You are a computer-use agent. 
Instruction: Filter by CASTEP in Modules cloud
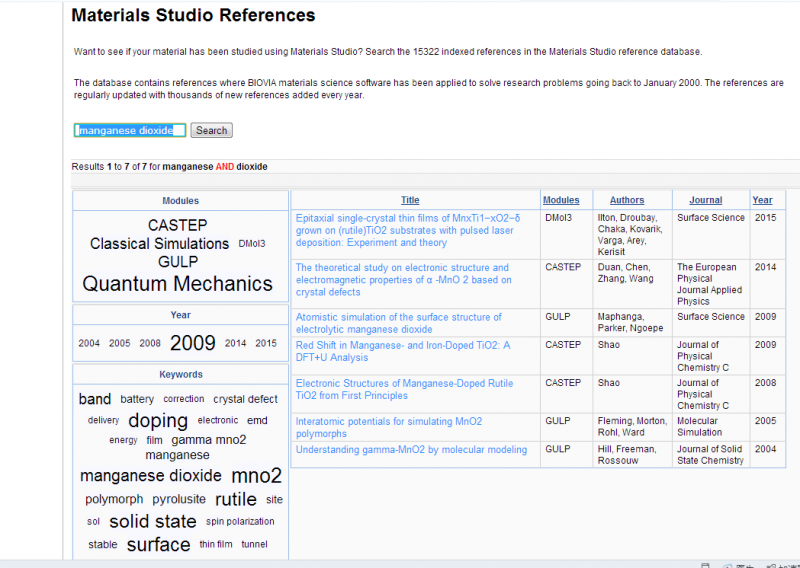tap(177, 225)
